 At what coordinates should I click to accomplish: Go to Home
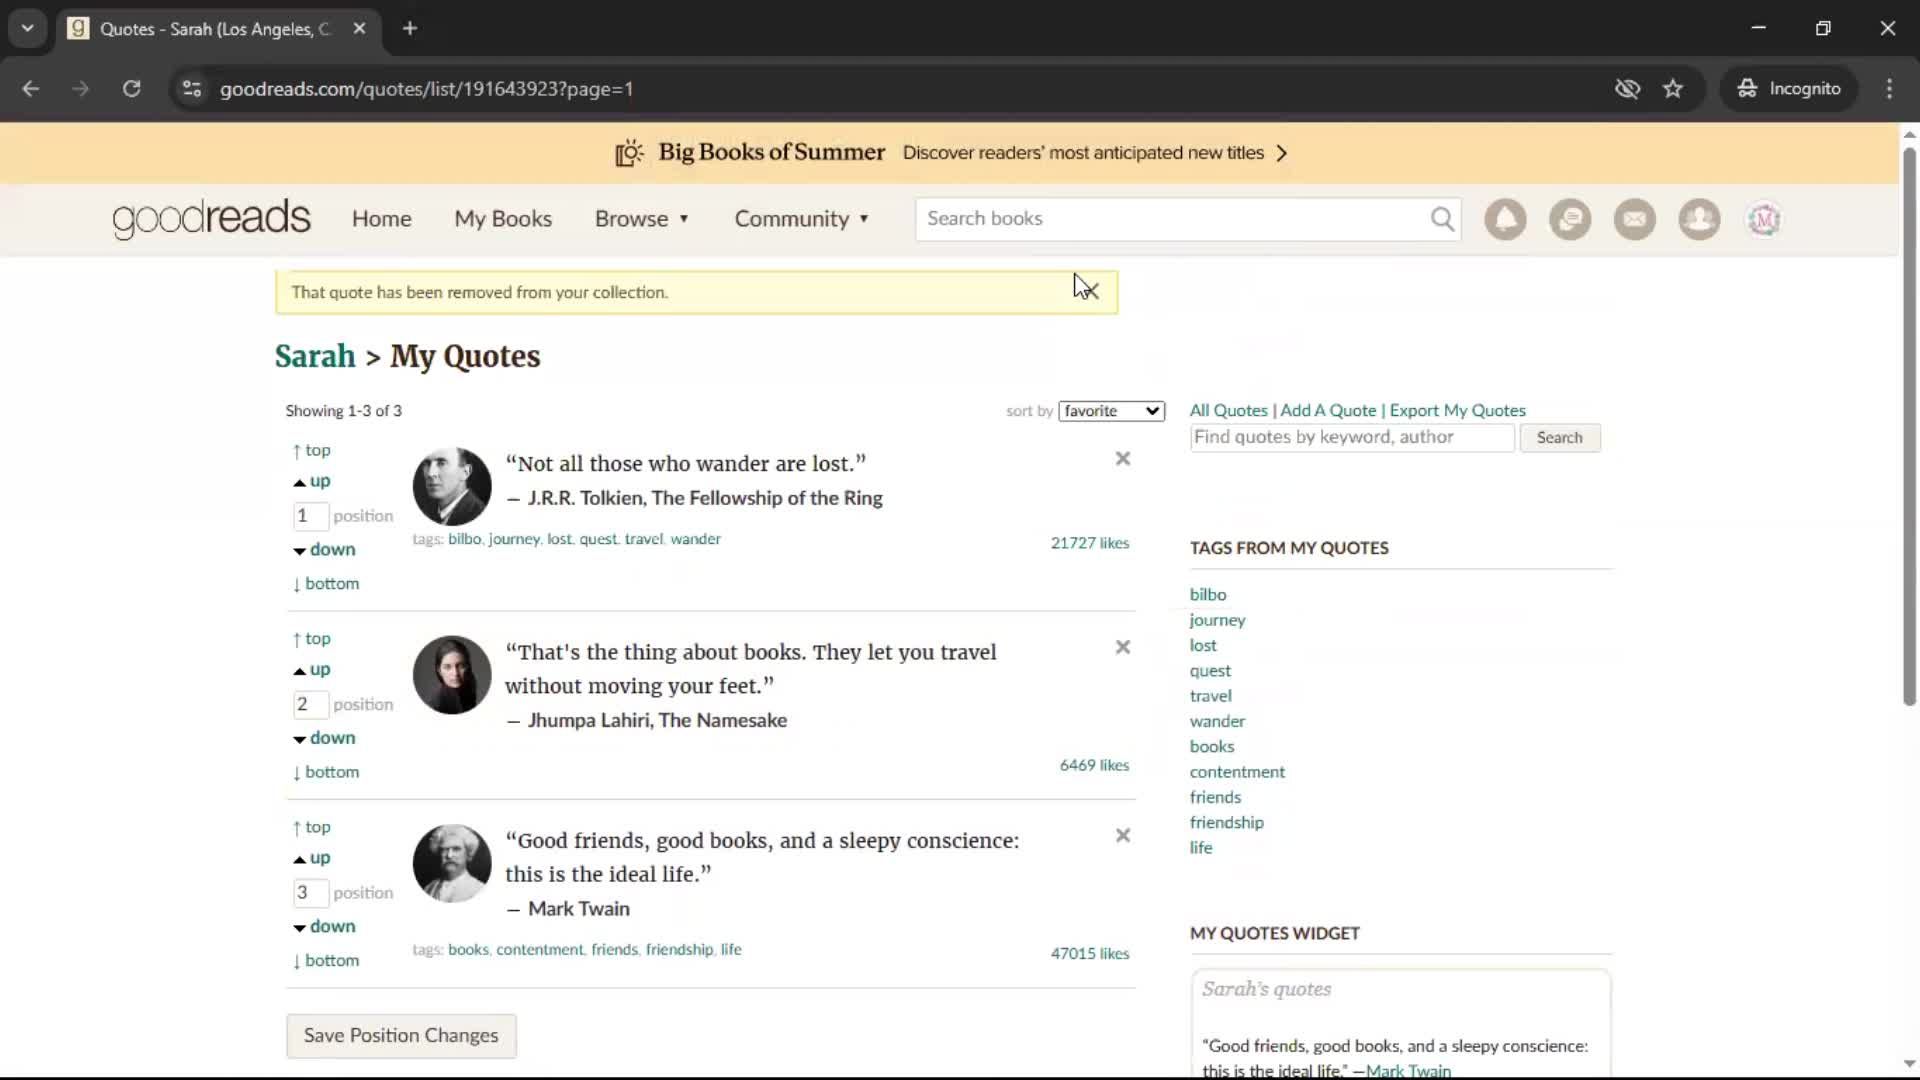[381, 219]
